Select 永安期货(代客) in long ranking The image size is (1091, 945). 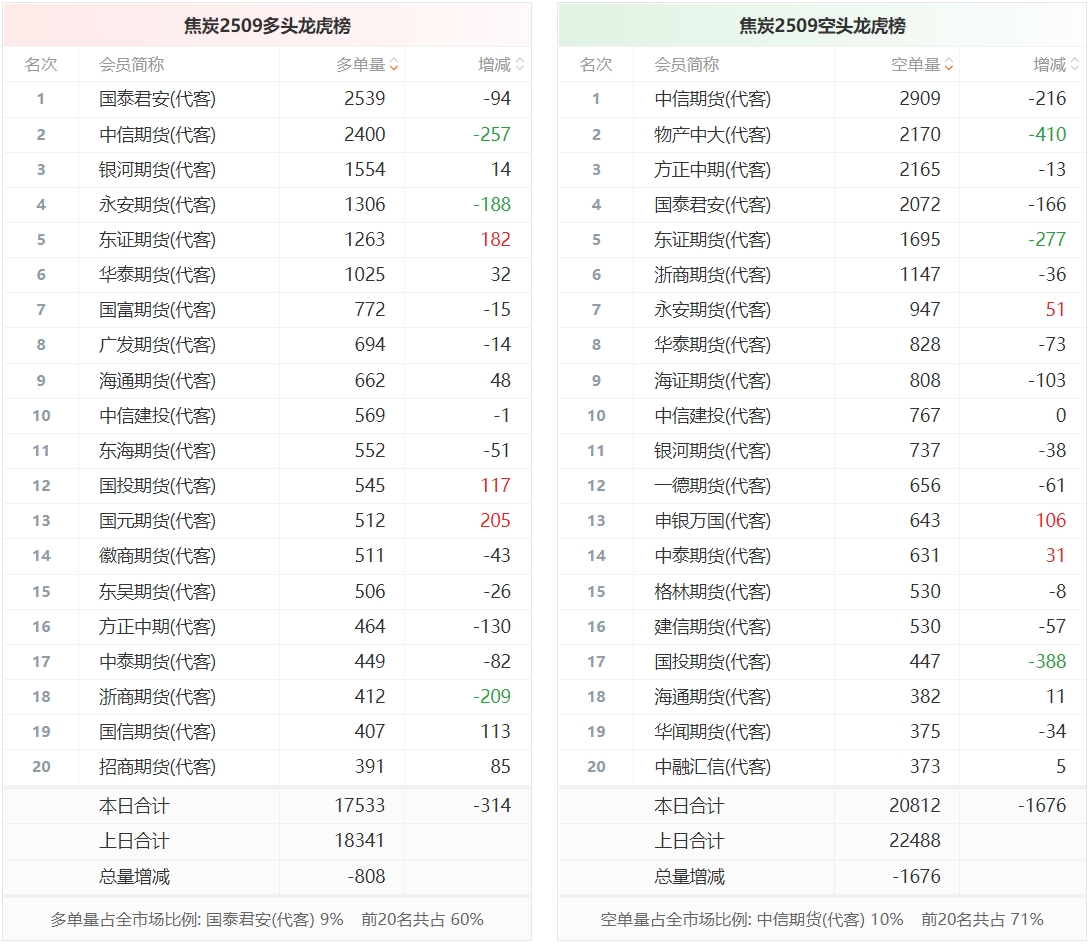157,205
